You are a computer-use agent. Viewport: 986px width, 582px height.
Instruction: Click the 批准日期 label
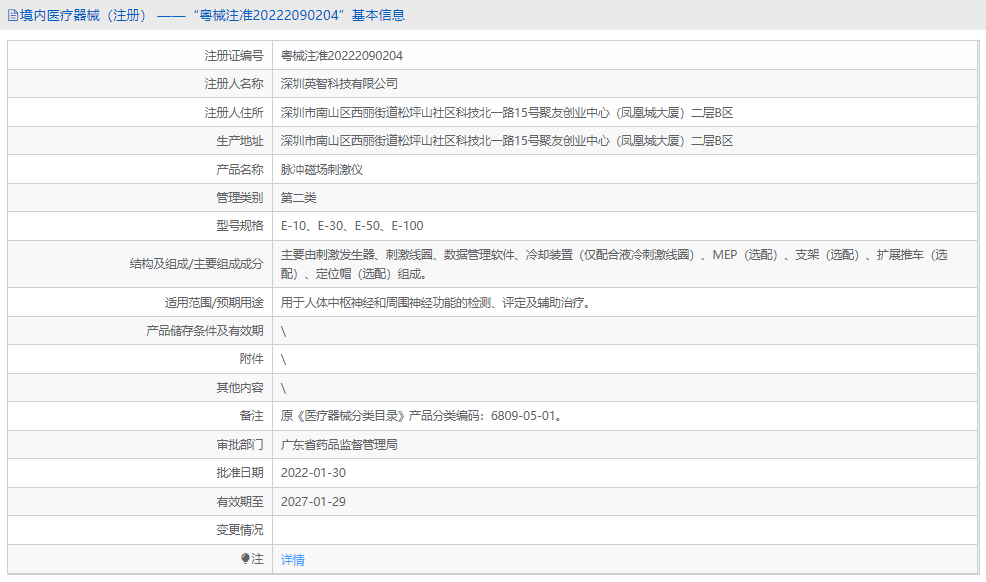pos(240,473)
